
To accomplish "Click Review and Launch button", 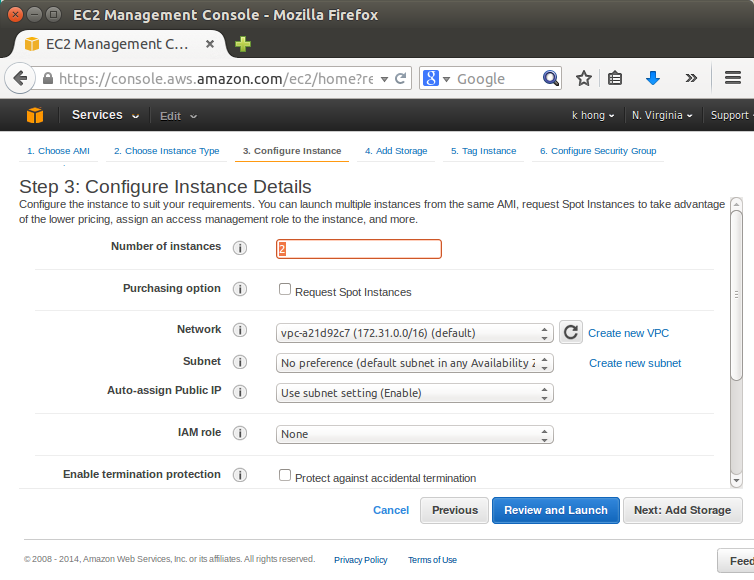I will coord(556,510).
